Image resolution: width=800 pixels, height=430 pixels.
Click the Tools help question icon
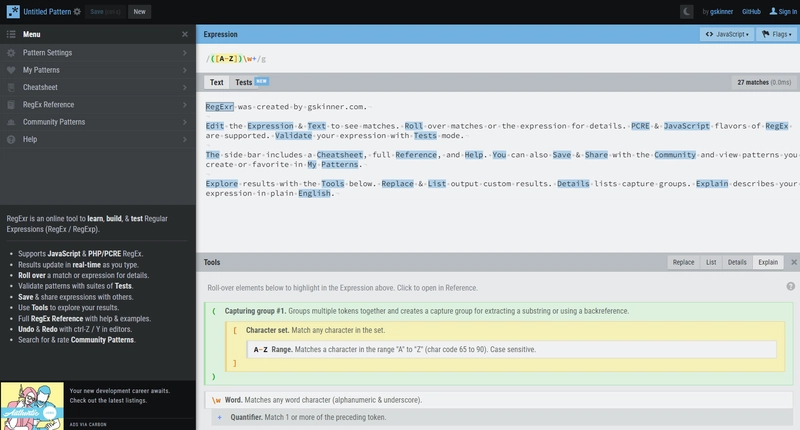pos(790,287)
